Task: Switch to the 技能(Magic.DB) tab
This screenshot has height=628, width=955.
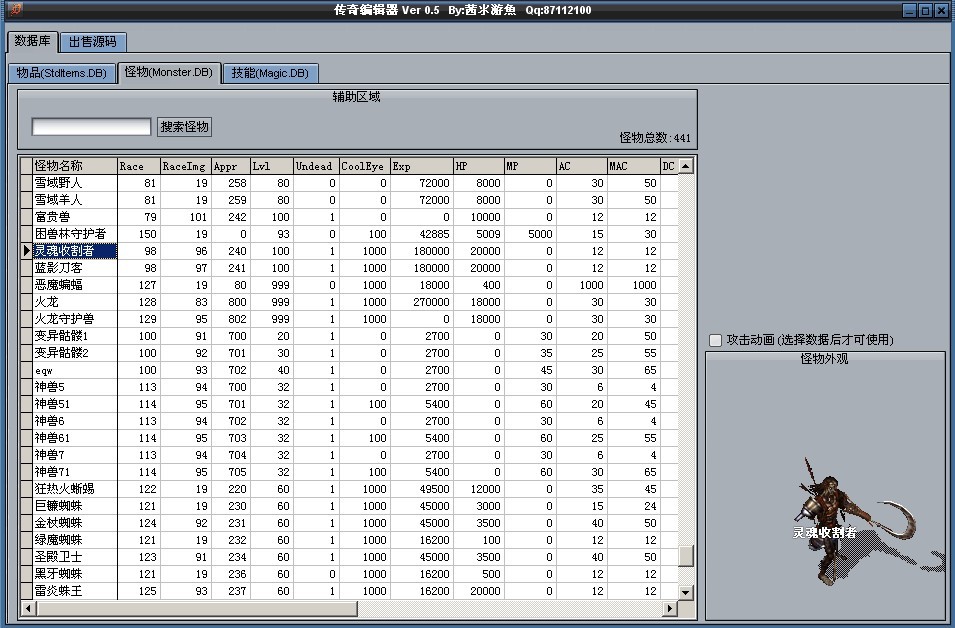Action: click(x=269, y=72)
